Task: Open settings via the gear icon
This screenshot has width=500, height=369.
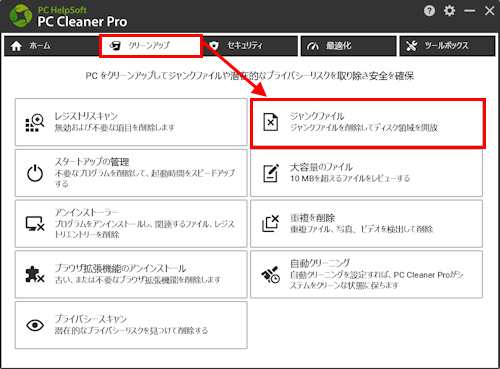Action: (x=449, y=11)
